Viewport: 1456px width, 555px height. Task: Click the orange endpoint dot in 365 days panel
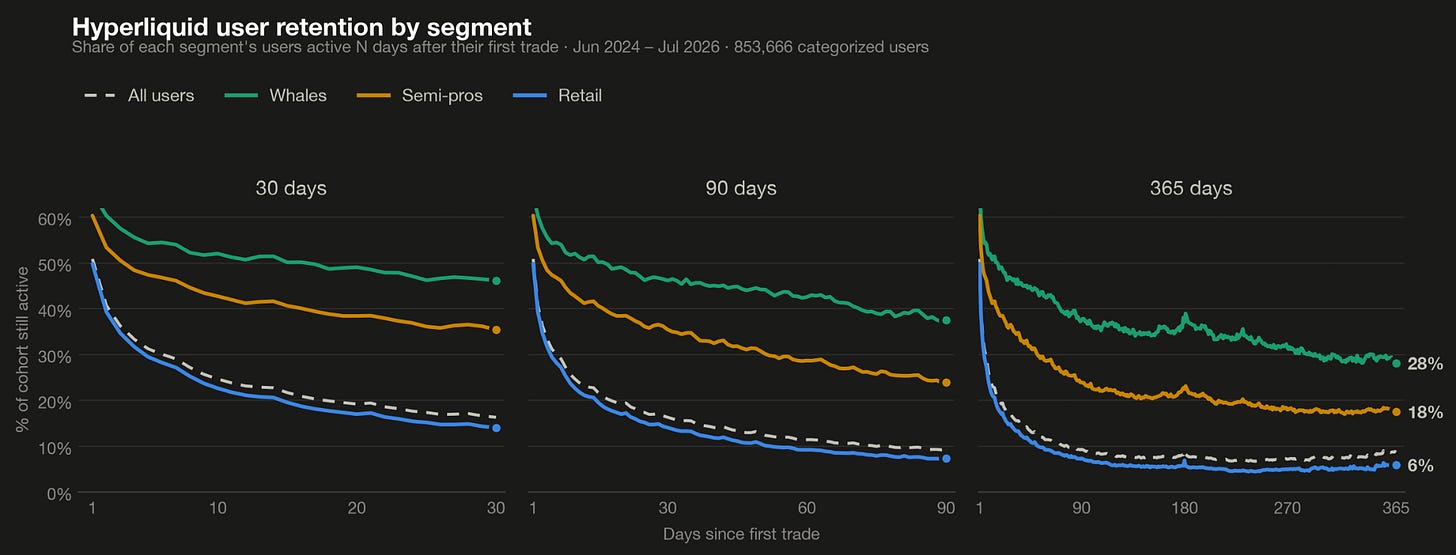[x=1396, y=411]
